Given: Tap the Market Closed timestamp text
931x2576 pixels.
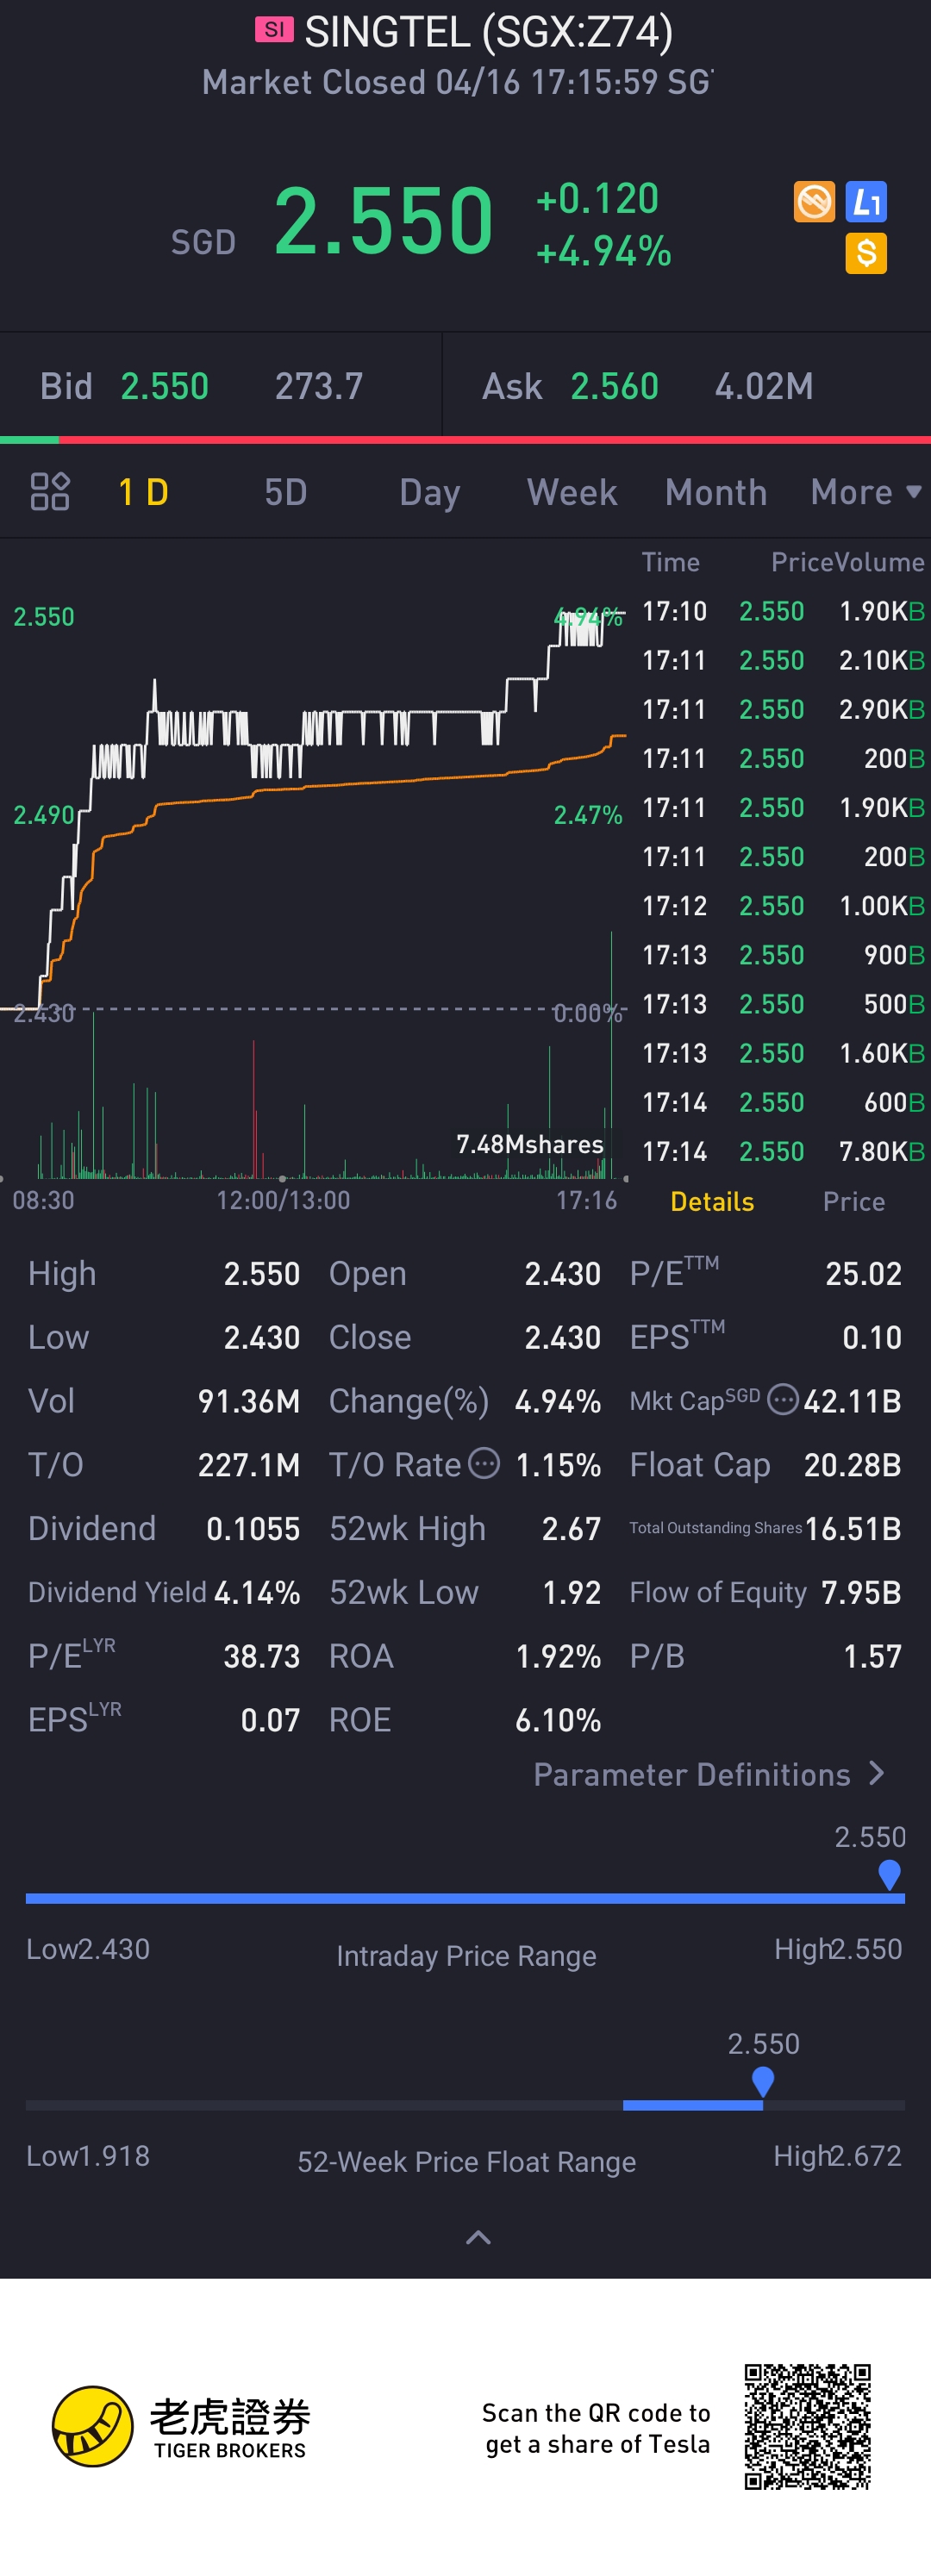Looking at the screenshot, I should (458, 82).
